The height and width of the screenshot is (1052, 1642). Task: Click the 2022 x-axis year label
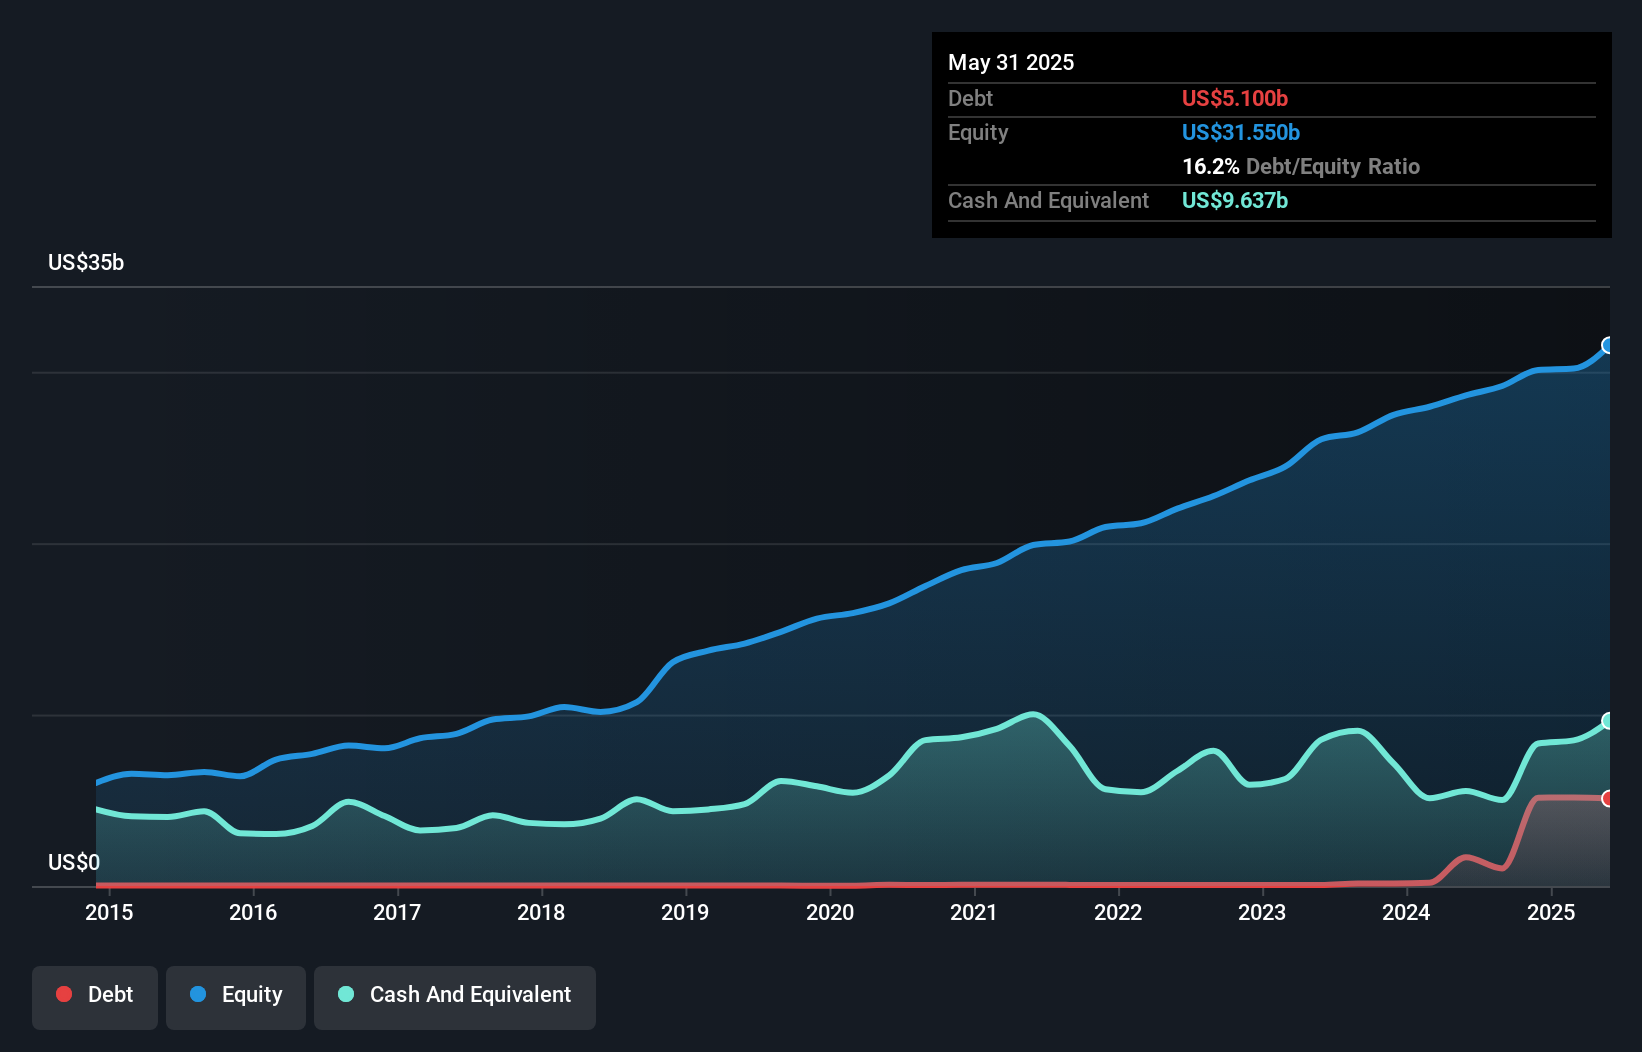pos(1118,912)
